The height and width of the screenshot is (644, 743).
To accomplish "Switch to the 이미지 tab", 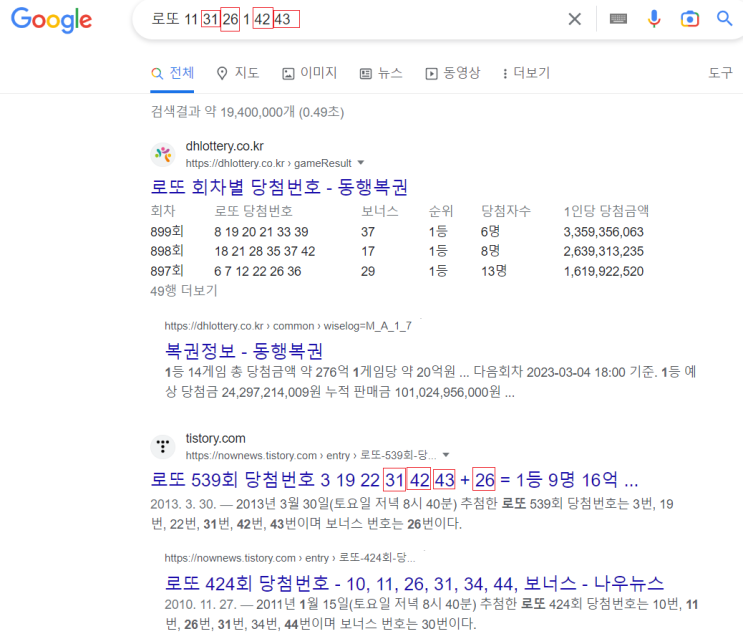I will point(309,73).
